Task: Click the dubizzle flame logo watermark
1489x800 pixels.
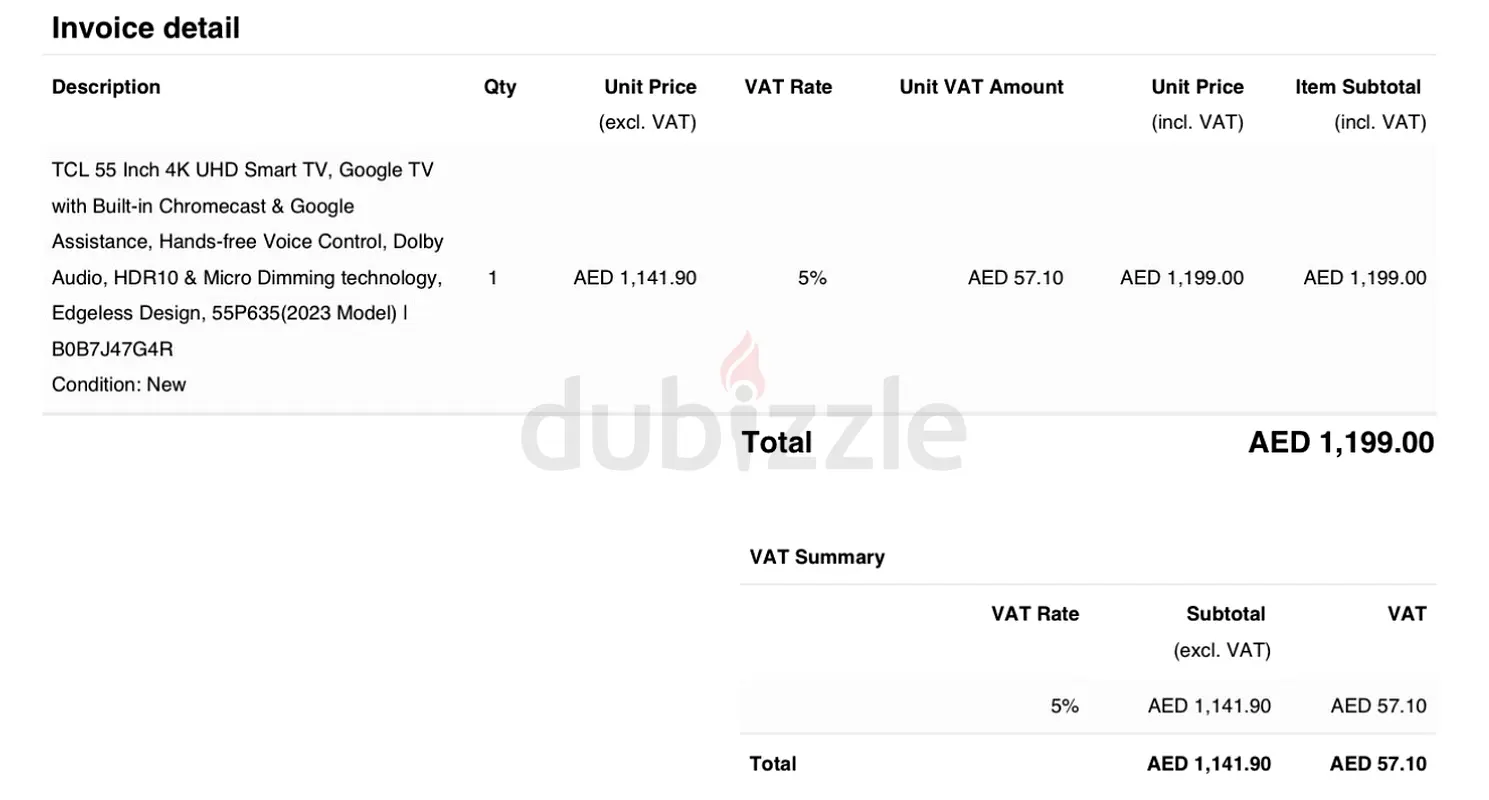Action: coord(742,364)
